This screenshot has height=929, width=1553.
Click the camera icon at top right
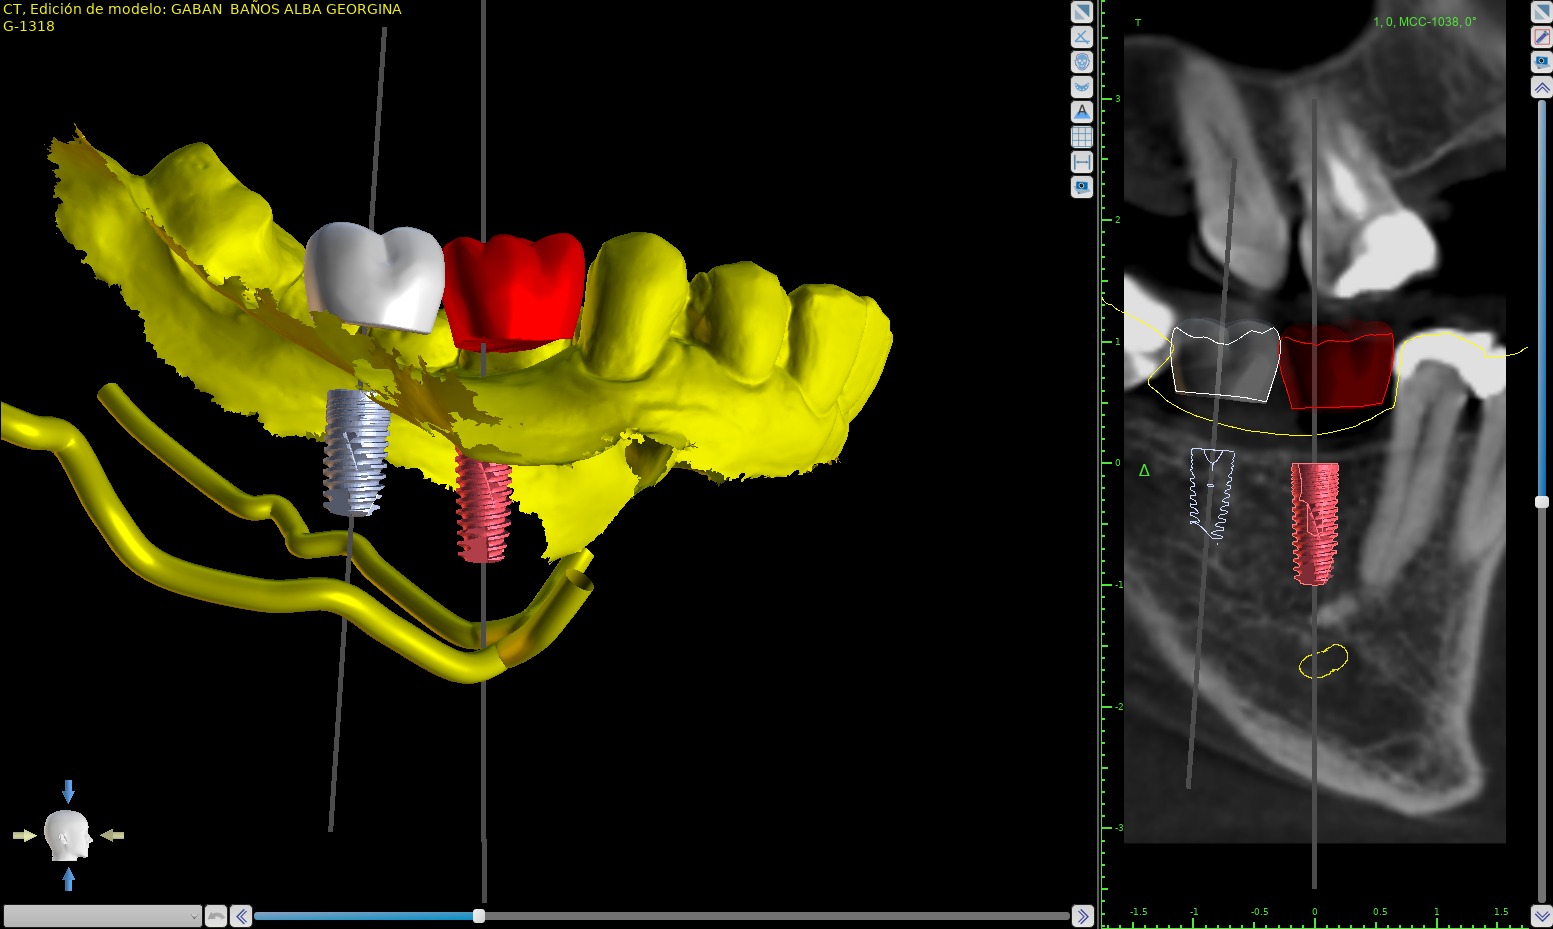pyautogui.click(x=1540, y=60)
